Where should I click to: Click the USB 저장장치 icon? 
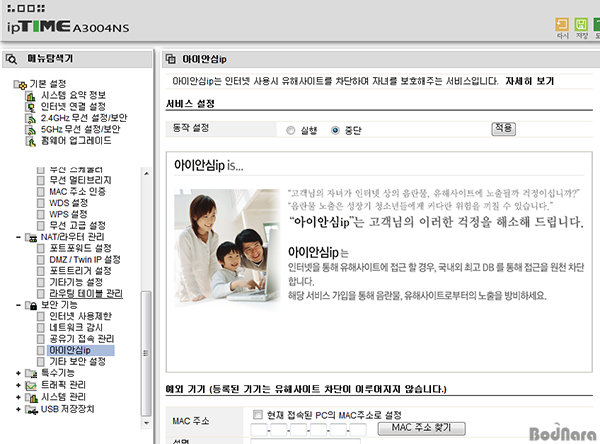pos(31,410)
